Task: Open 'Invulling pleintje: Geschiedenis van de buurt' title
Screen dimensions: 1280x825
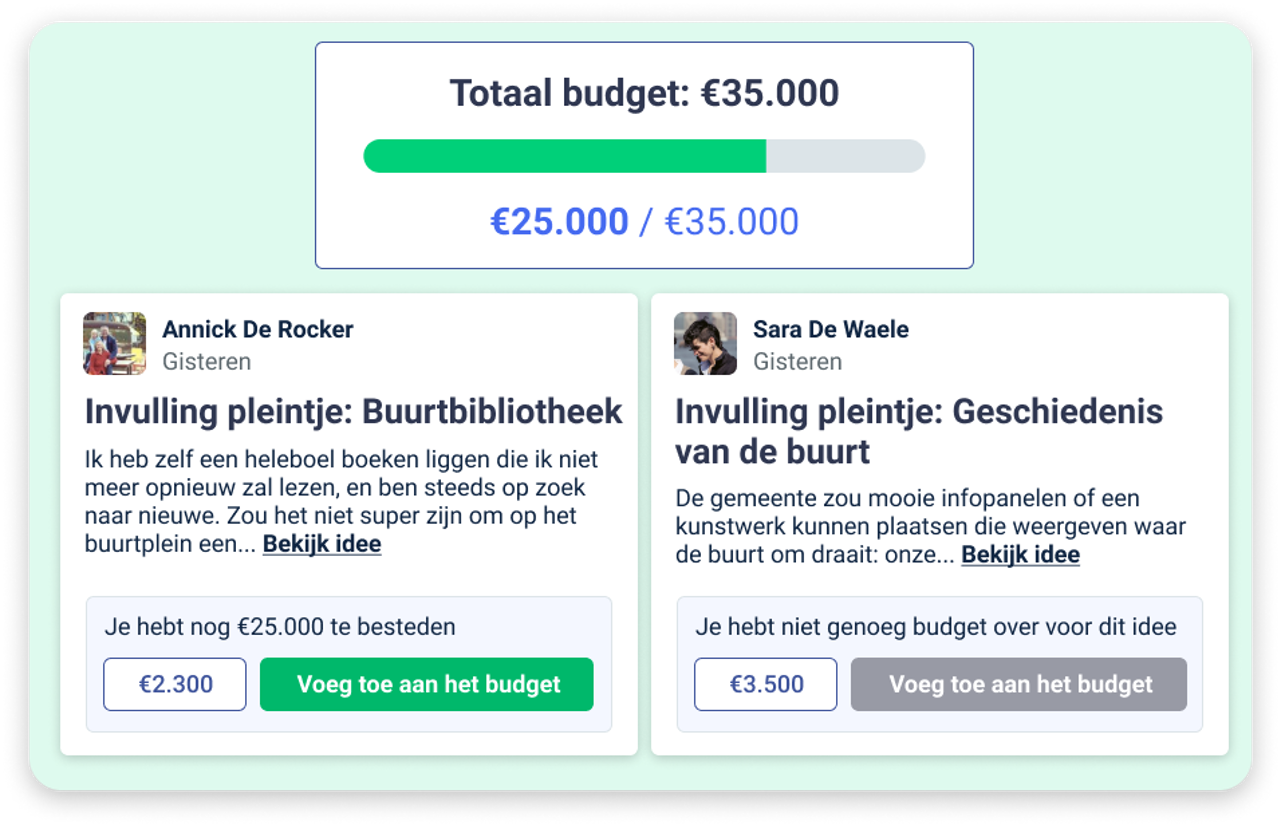Action: coord(919,431)
